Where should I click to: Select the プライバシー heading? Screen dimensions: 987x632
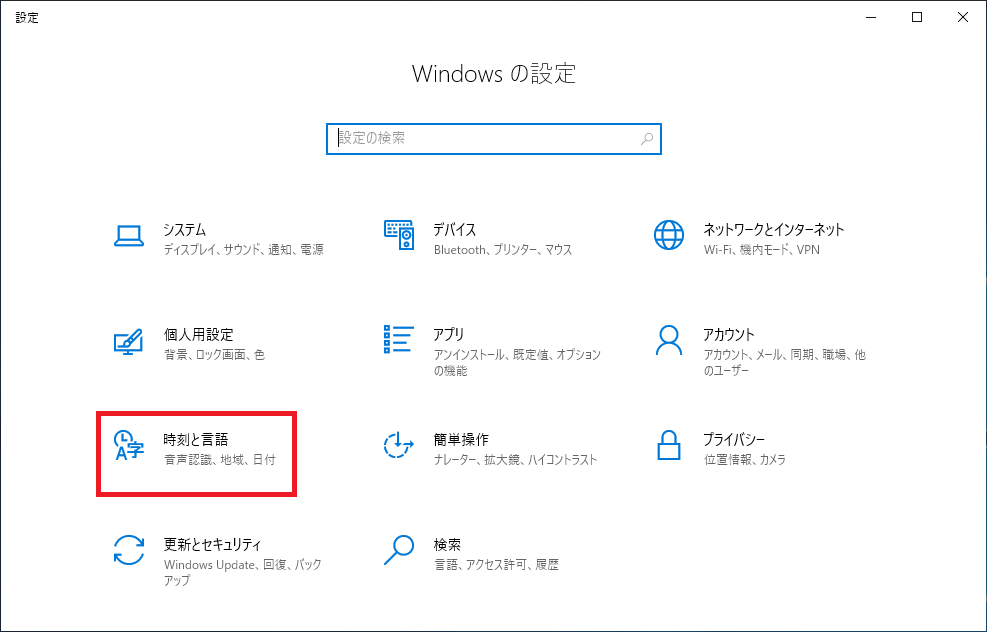734,439
